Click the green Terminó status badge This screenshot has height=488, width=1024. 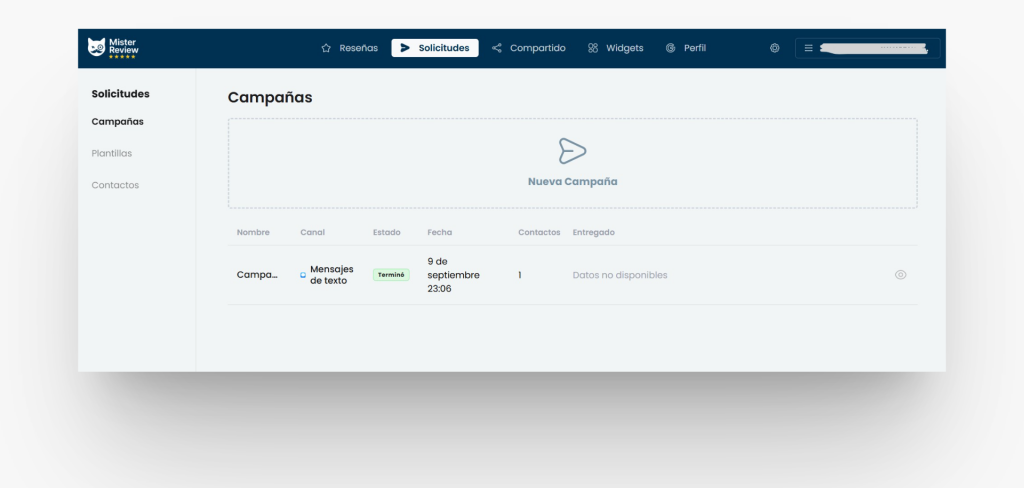391,275
